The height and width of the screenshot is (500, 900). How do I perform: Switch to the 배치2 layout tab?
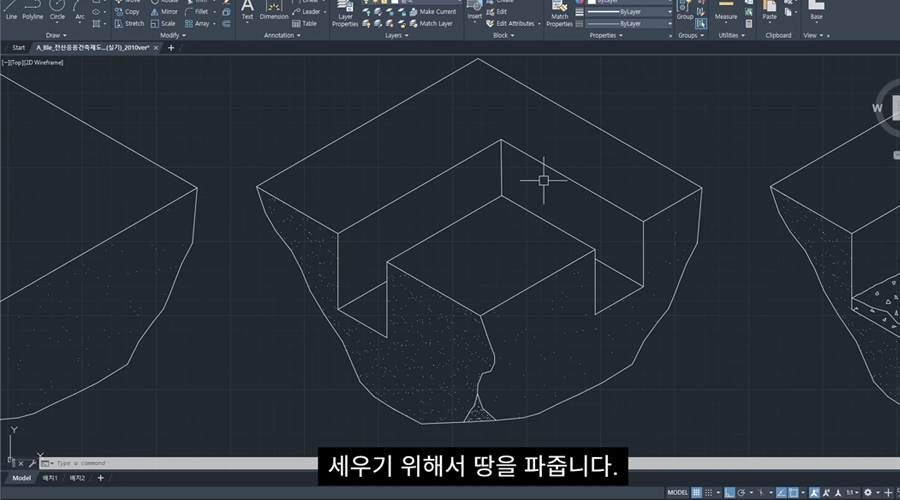coord(77,478)
